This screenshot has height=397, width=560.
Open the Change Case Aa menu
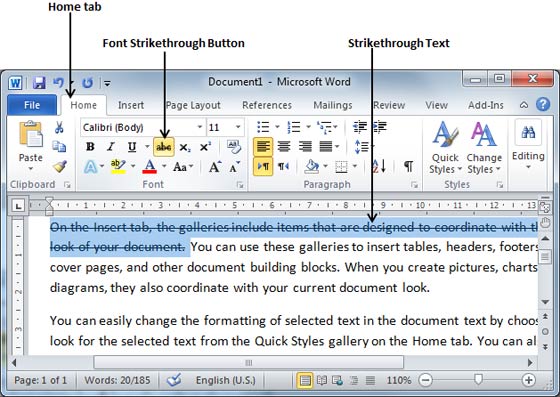pyautogui.click(x=183, y=167)
